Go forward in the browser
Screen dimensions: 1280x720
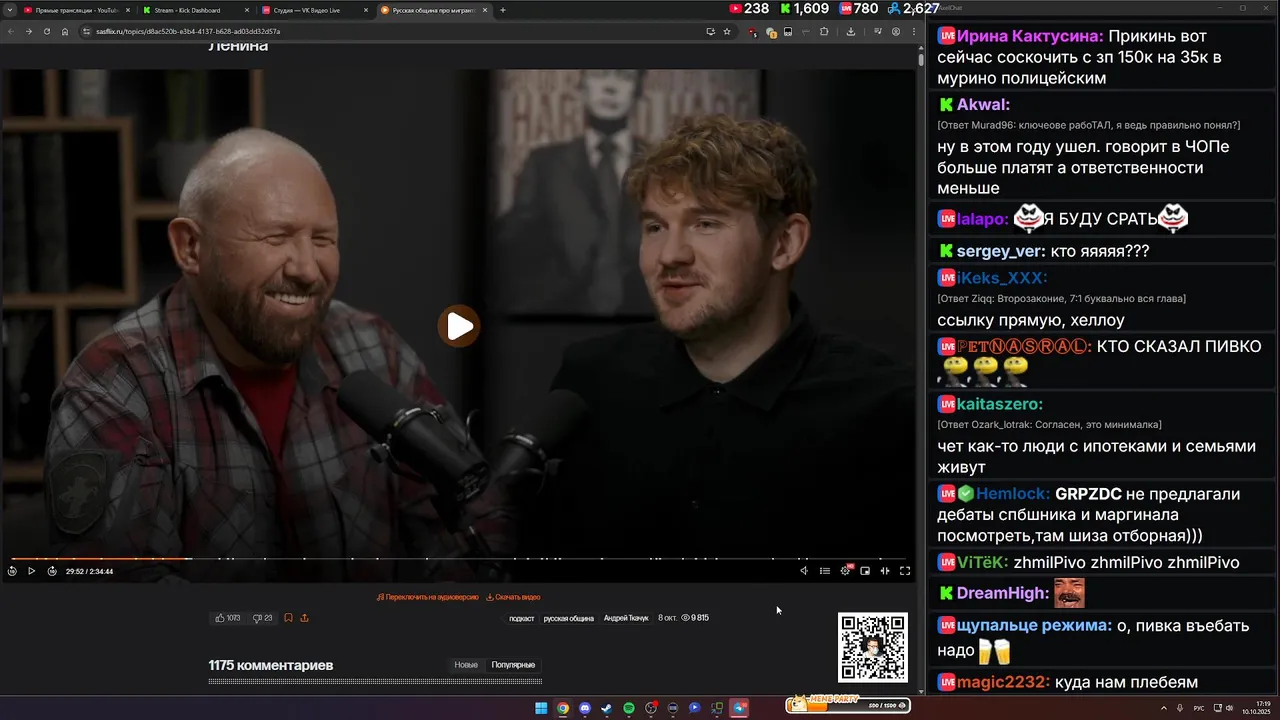28,31
